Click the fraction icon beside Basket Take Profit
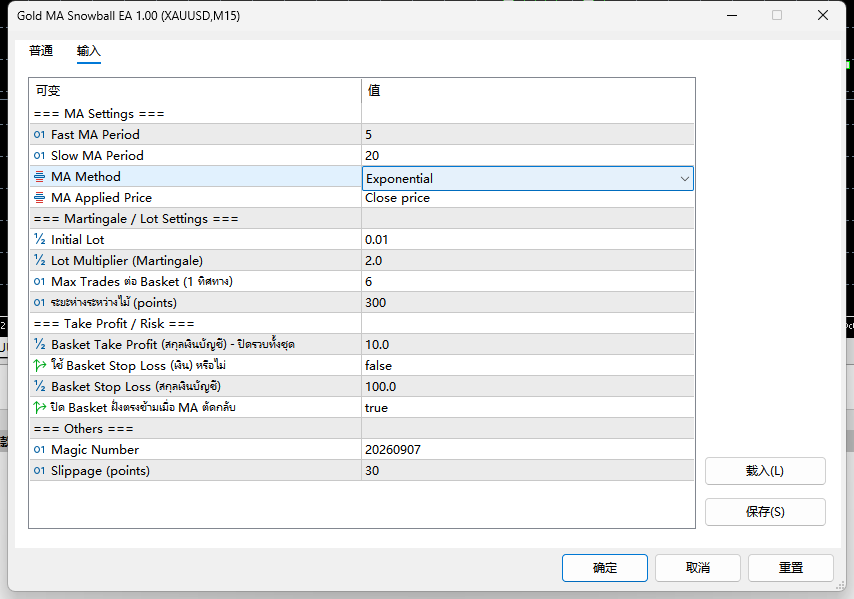 click(x=39, y=345)
